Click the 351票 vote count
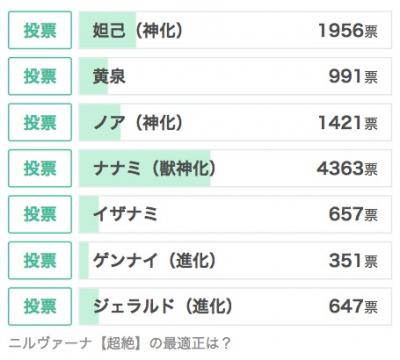Screen dimensions: 400x360 tap(353, 261)
